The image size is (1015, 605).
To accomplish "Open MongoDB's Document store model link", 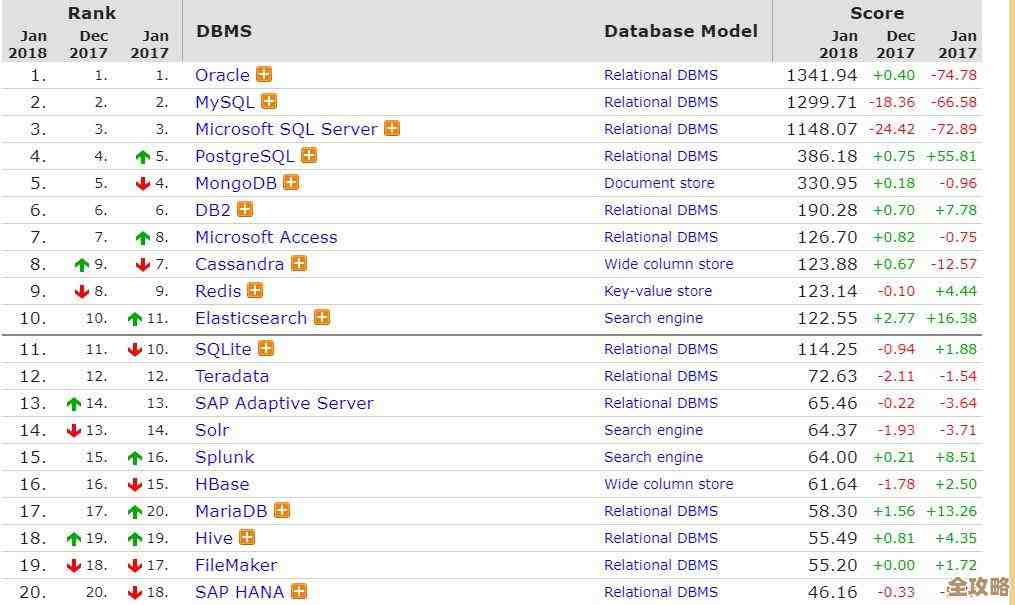I will (659, 183).
